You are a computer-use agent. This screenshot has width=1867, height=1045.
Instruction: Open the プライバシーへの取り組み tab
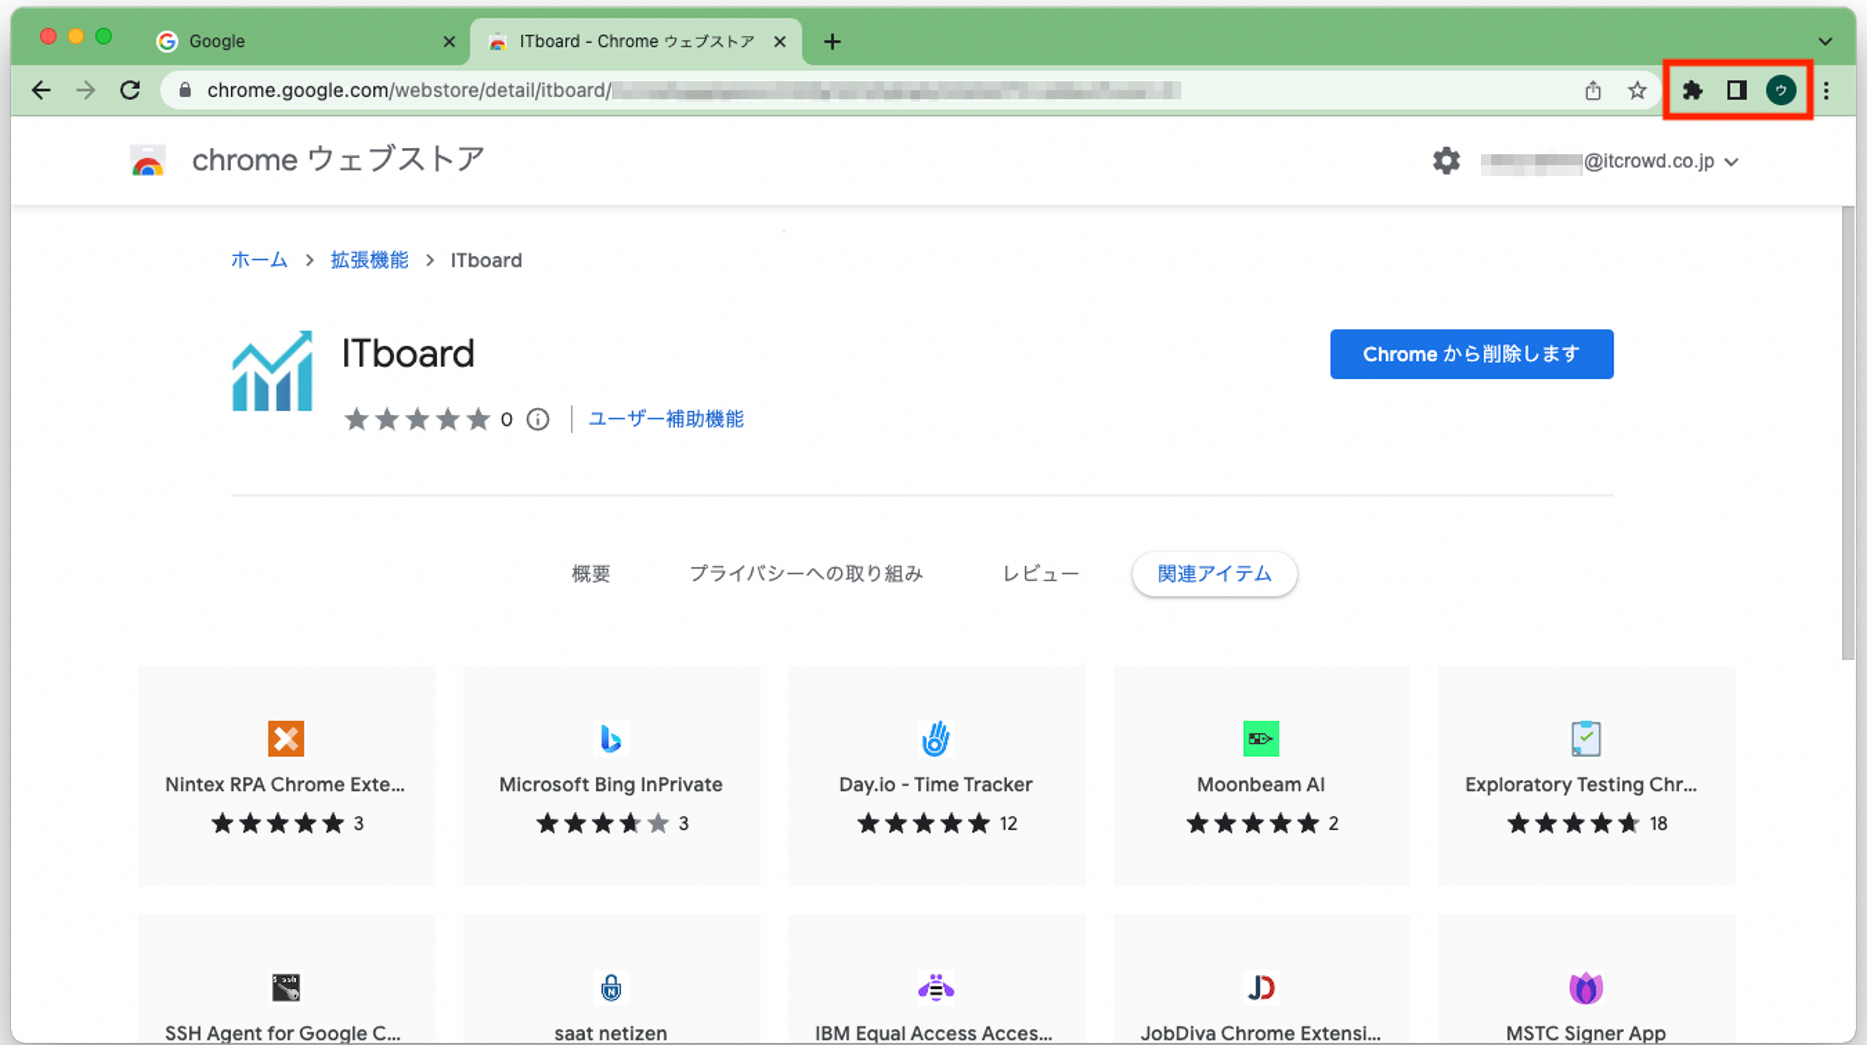pos(805,574)
